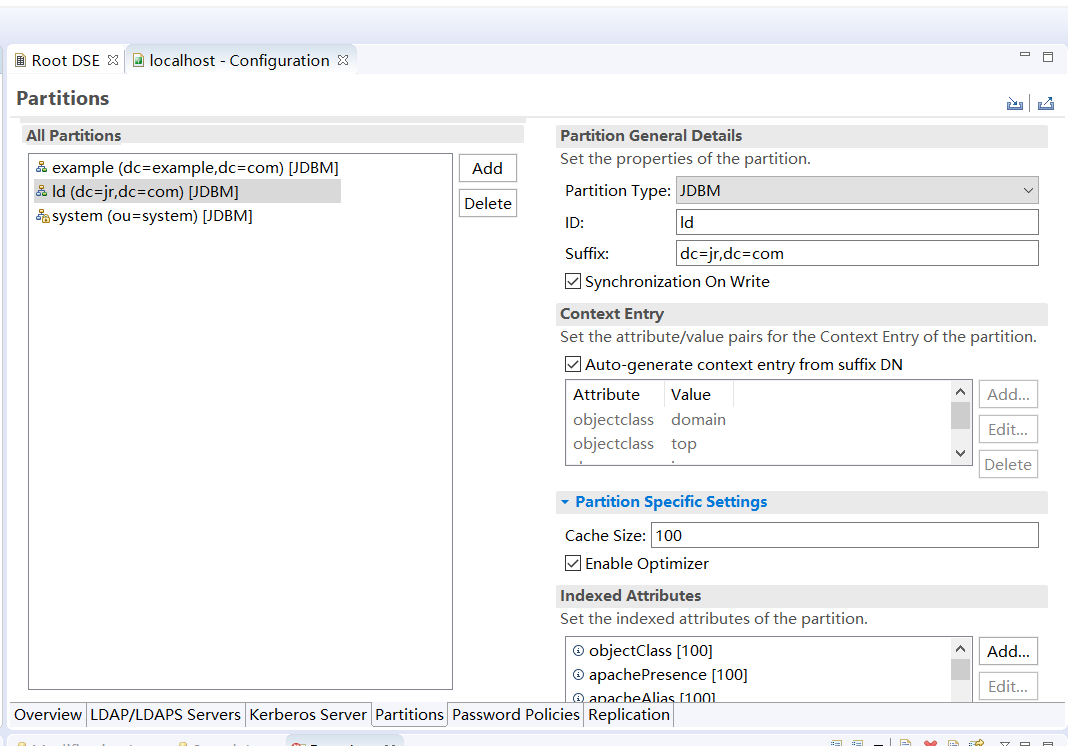Open the Kerberos Server tab
The width and height of the screenshot is (1068, 746).
(x=308, y=715)
